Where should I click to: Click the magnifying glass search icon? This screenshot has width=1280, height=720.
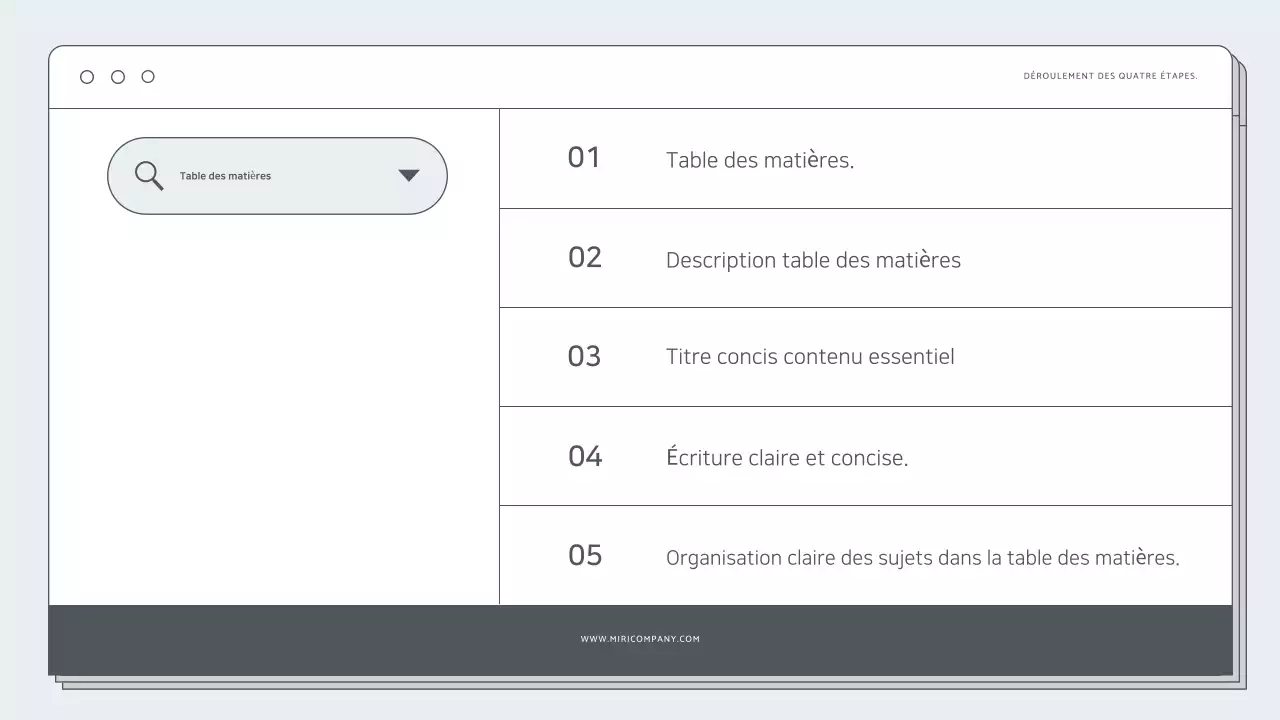pyautogui.click(x=148, y=175)
